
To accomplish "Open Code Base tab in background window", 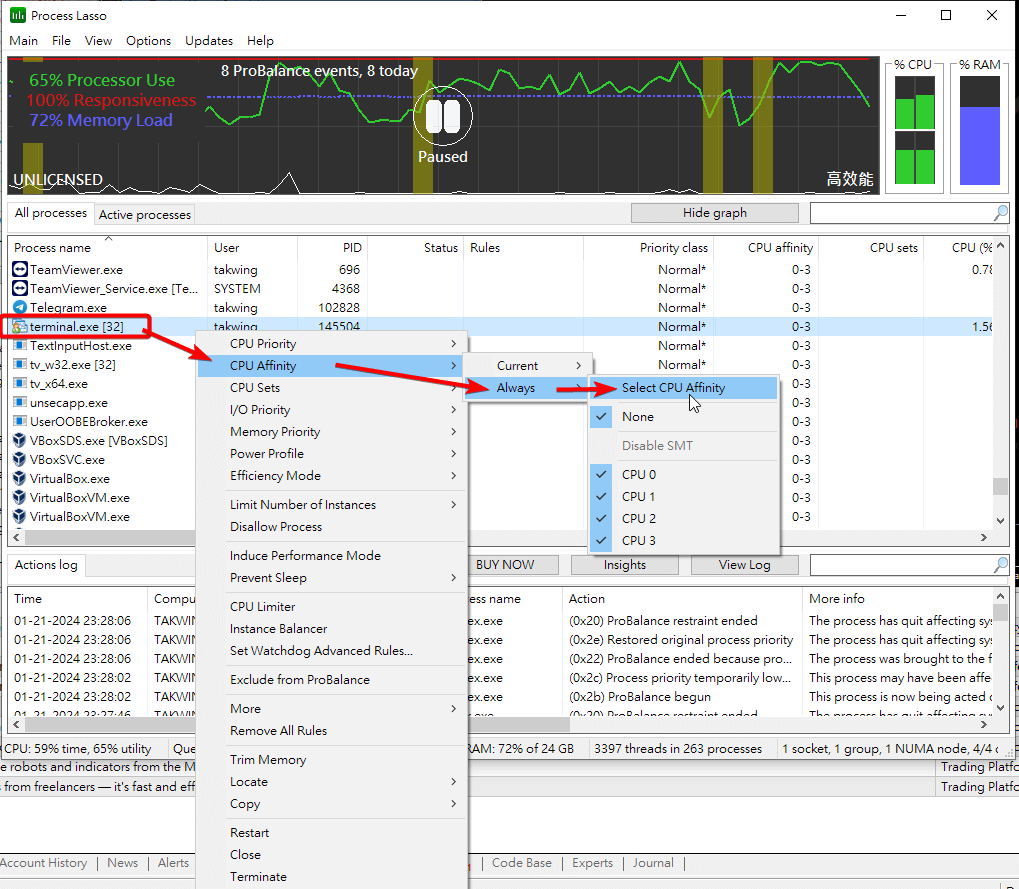I will (x=522, y=863).
